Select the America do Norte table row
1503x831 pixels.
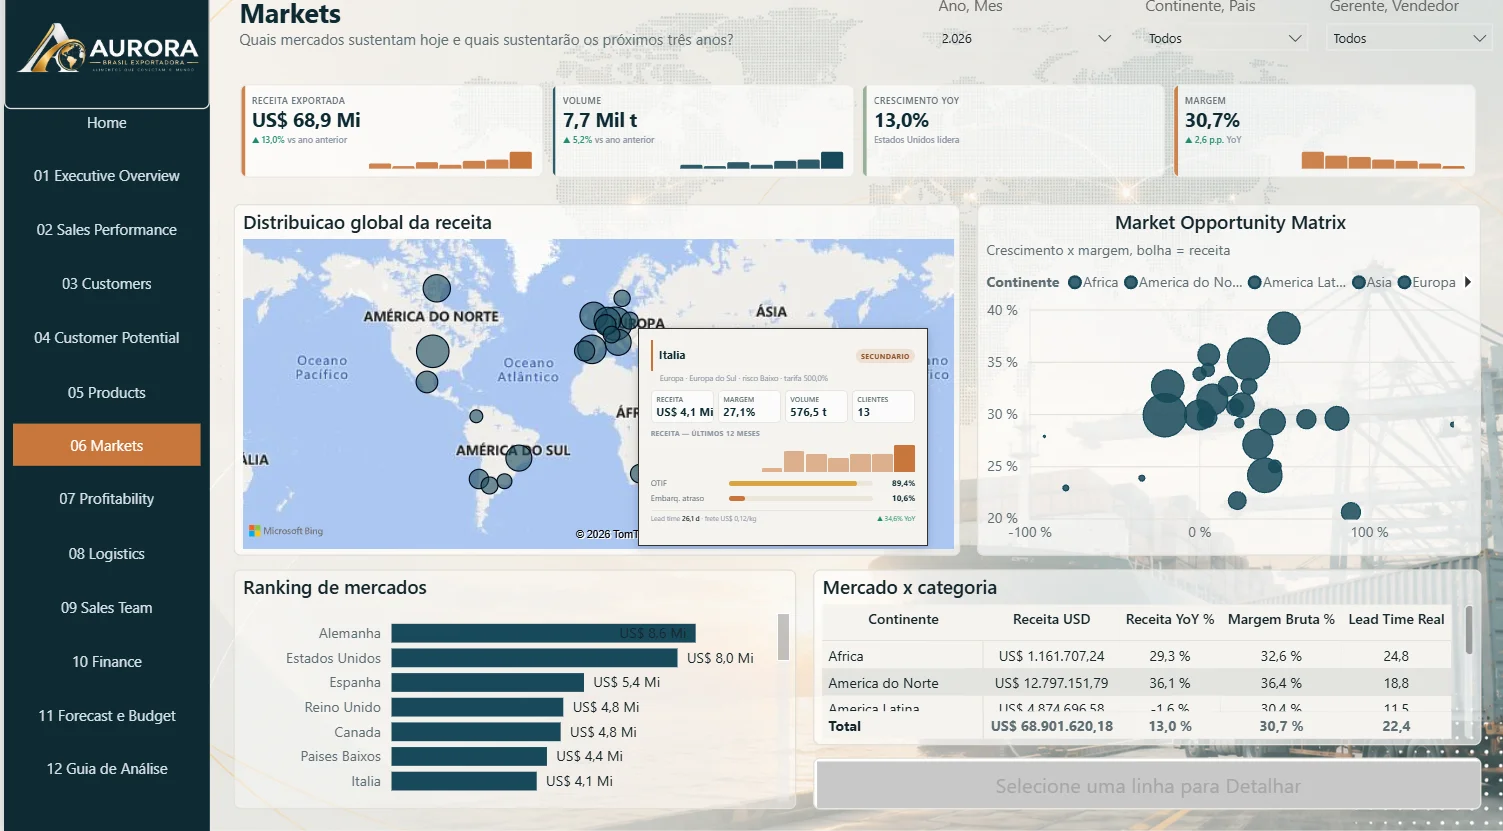pos(1137,683)
